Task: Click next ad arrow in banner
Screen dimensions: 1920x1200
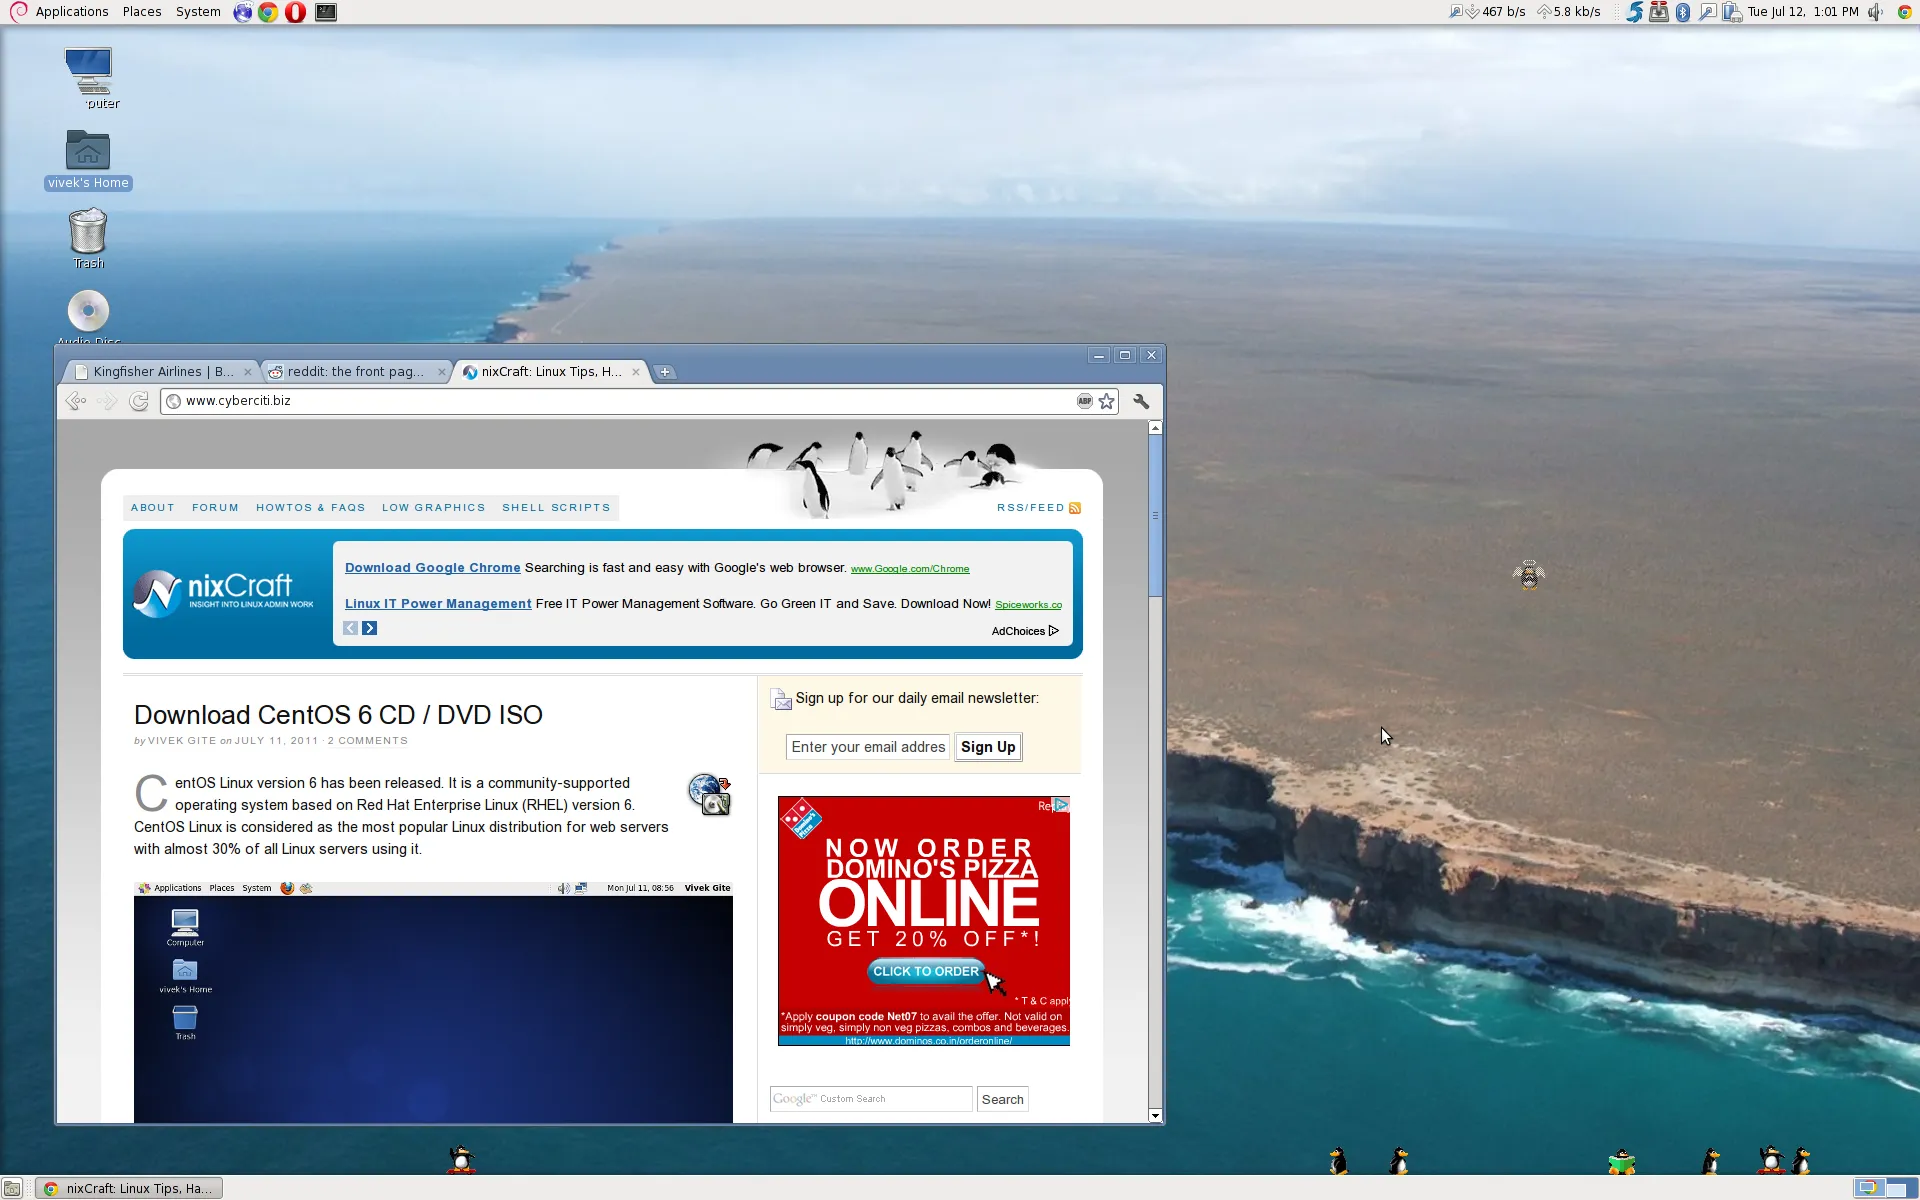Action: 370,628
